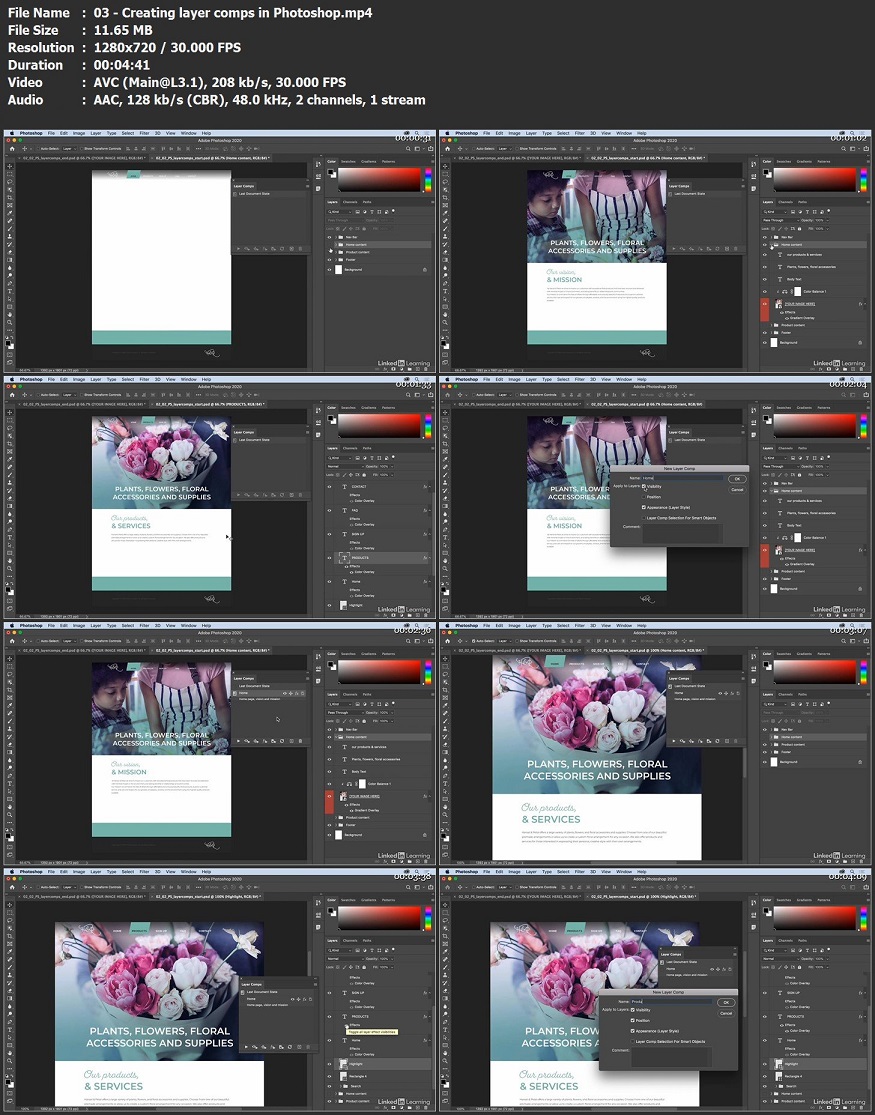
Task: Switch to Channels tab beside blank white canvas
Action: (350, 202)
